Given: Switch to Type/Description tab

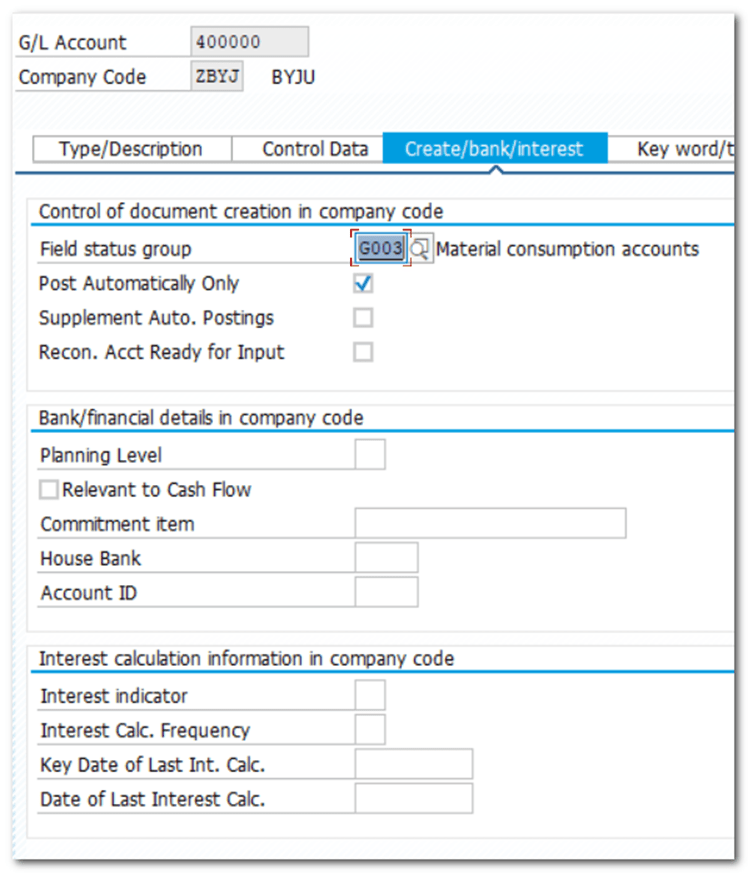Looking at the screenshot, I should pyautogui.click(x=131, y=149).
